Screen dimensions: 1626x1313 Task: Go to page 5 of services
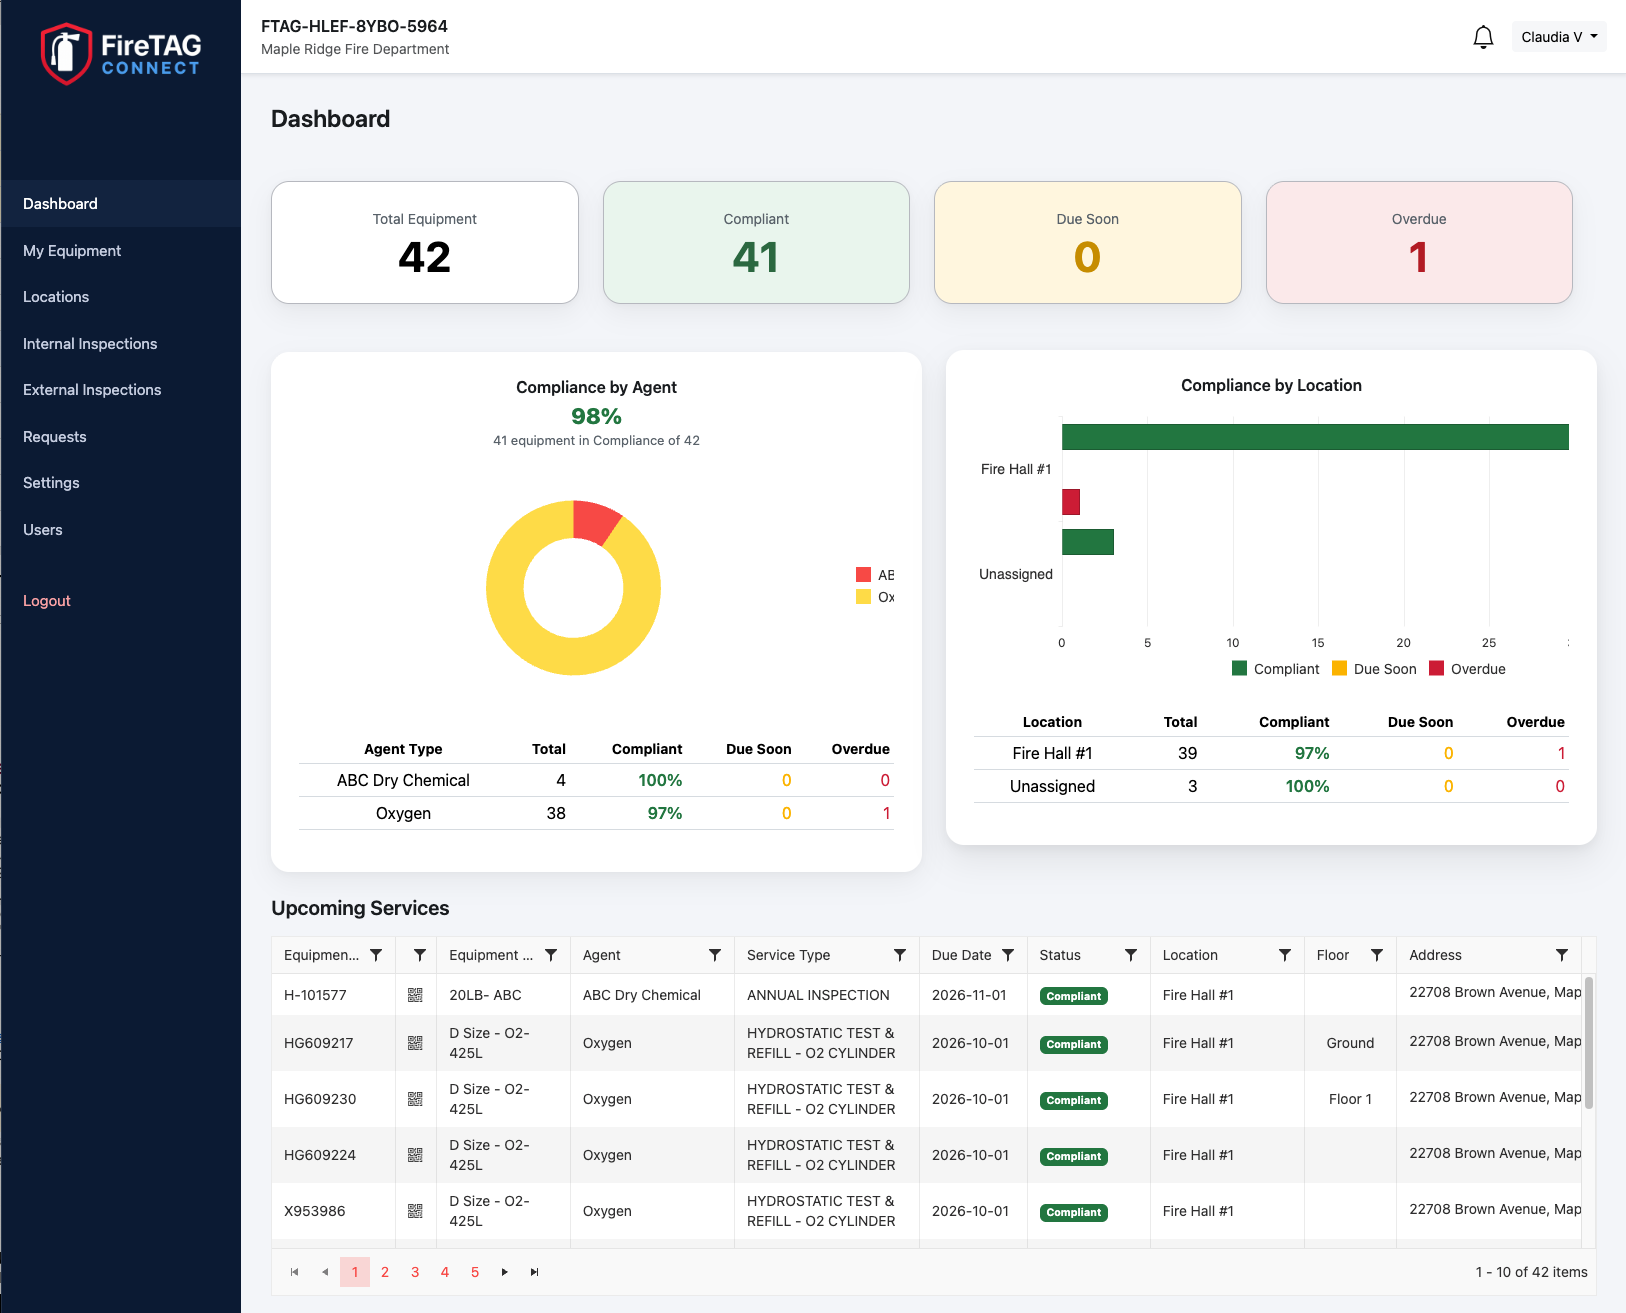pyautogui.click(x=475, y=1272)
